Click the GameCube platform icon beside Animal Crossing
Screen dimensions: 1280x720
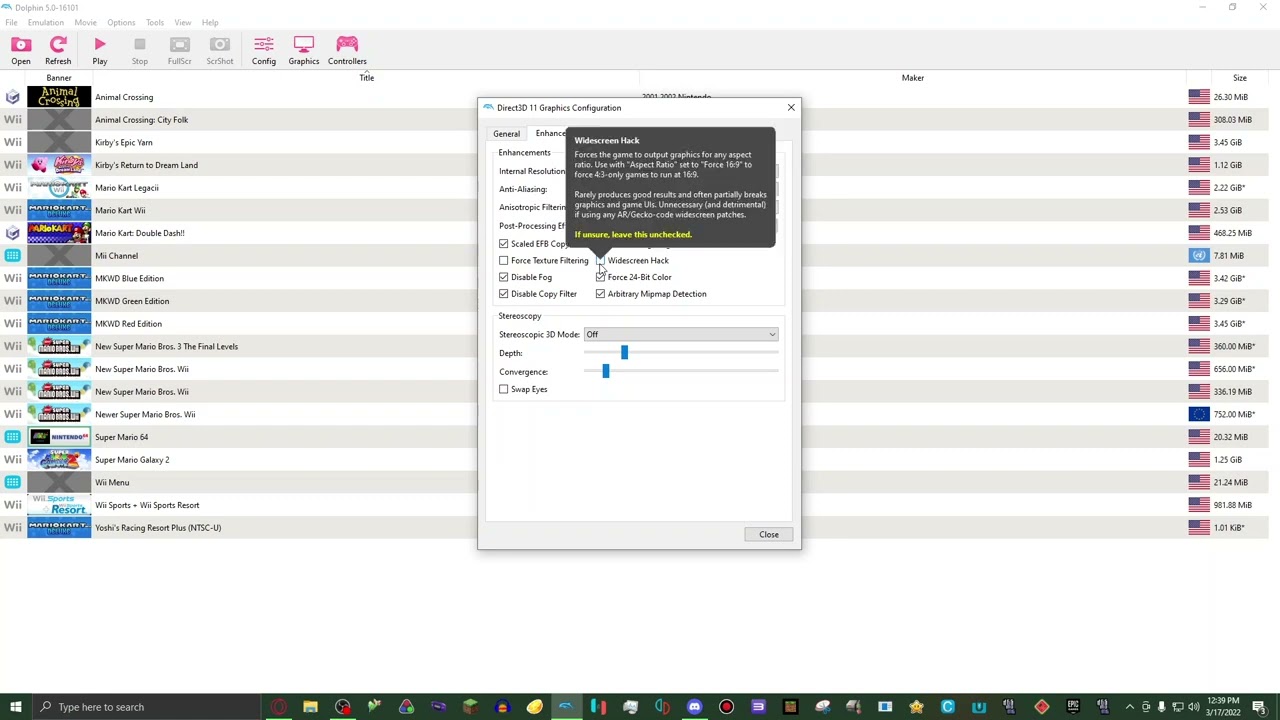click(x=12, y=97)
